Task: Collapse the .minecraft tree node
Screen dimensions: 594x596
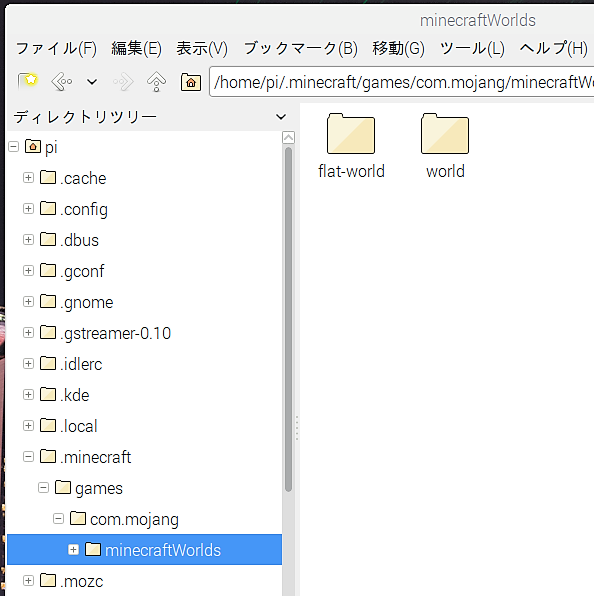Action: pyautogui.click(x=28, y=457)
